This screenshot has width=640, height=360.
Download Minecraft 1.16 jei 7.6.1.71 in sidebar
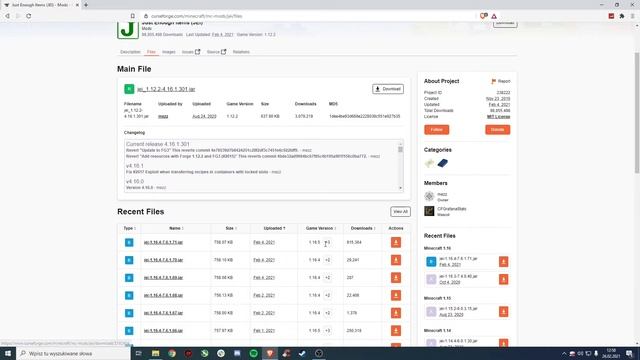tap(503, 262)
